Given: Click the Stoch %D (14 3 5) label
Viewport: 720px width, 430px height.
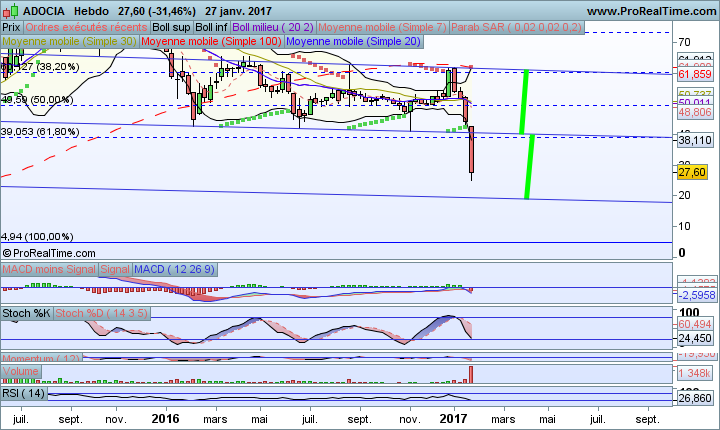Looking at the screenshot, I should coord(101,313).
